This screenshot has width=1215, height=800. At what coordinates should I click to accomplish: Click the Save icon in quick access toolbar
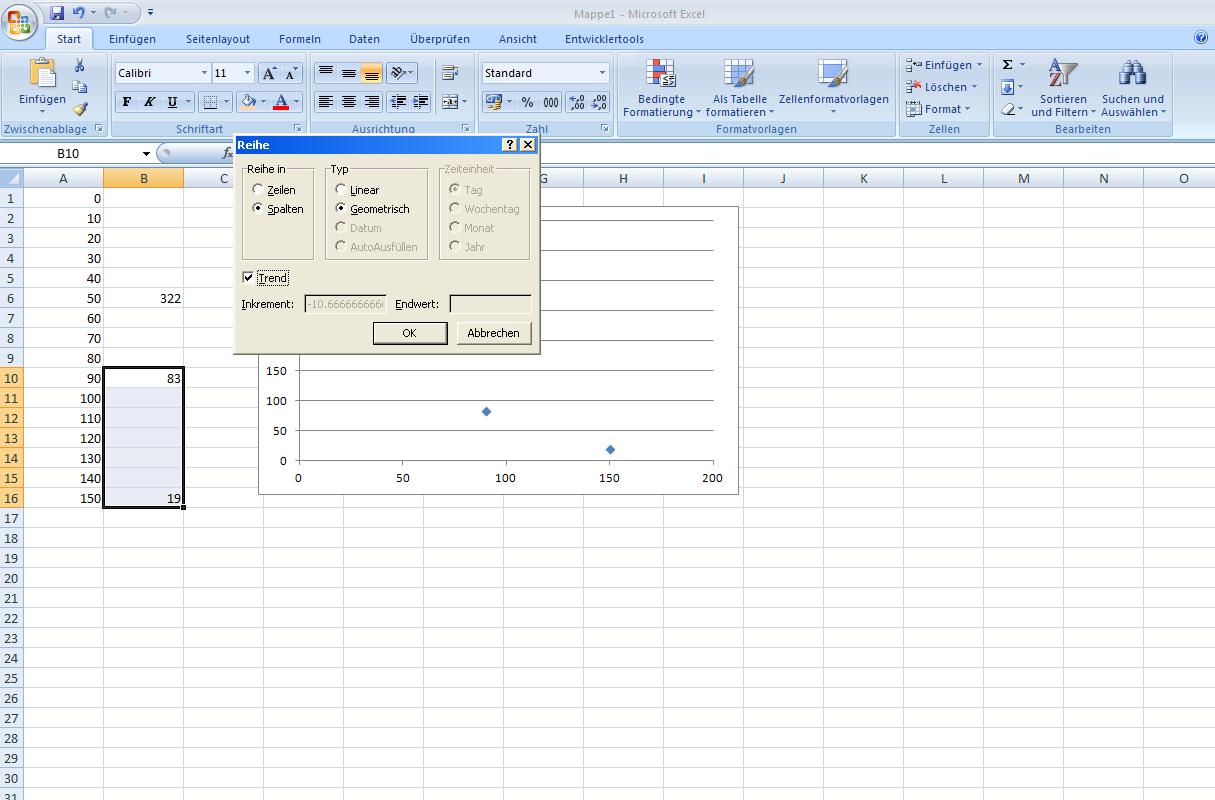[57, 13]
